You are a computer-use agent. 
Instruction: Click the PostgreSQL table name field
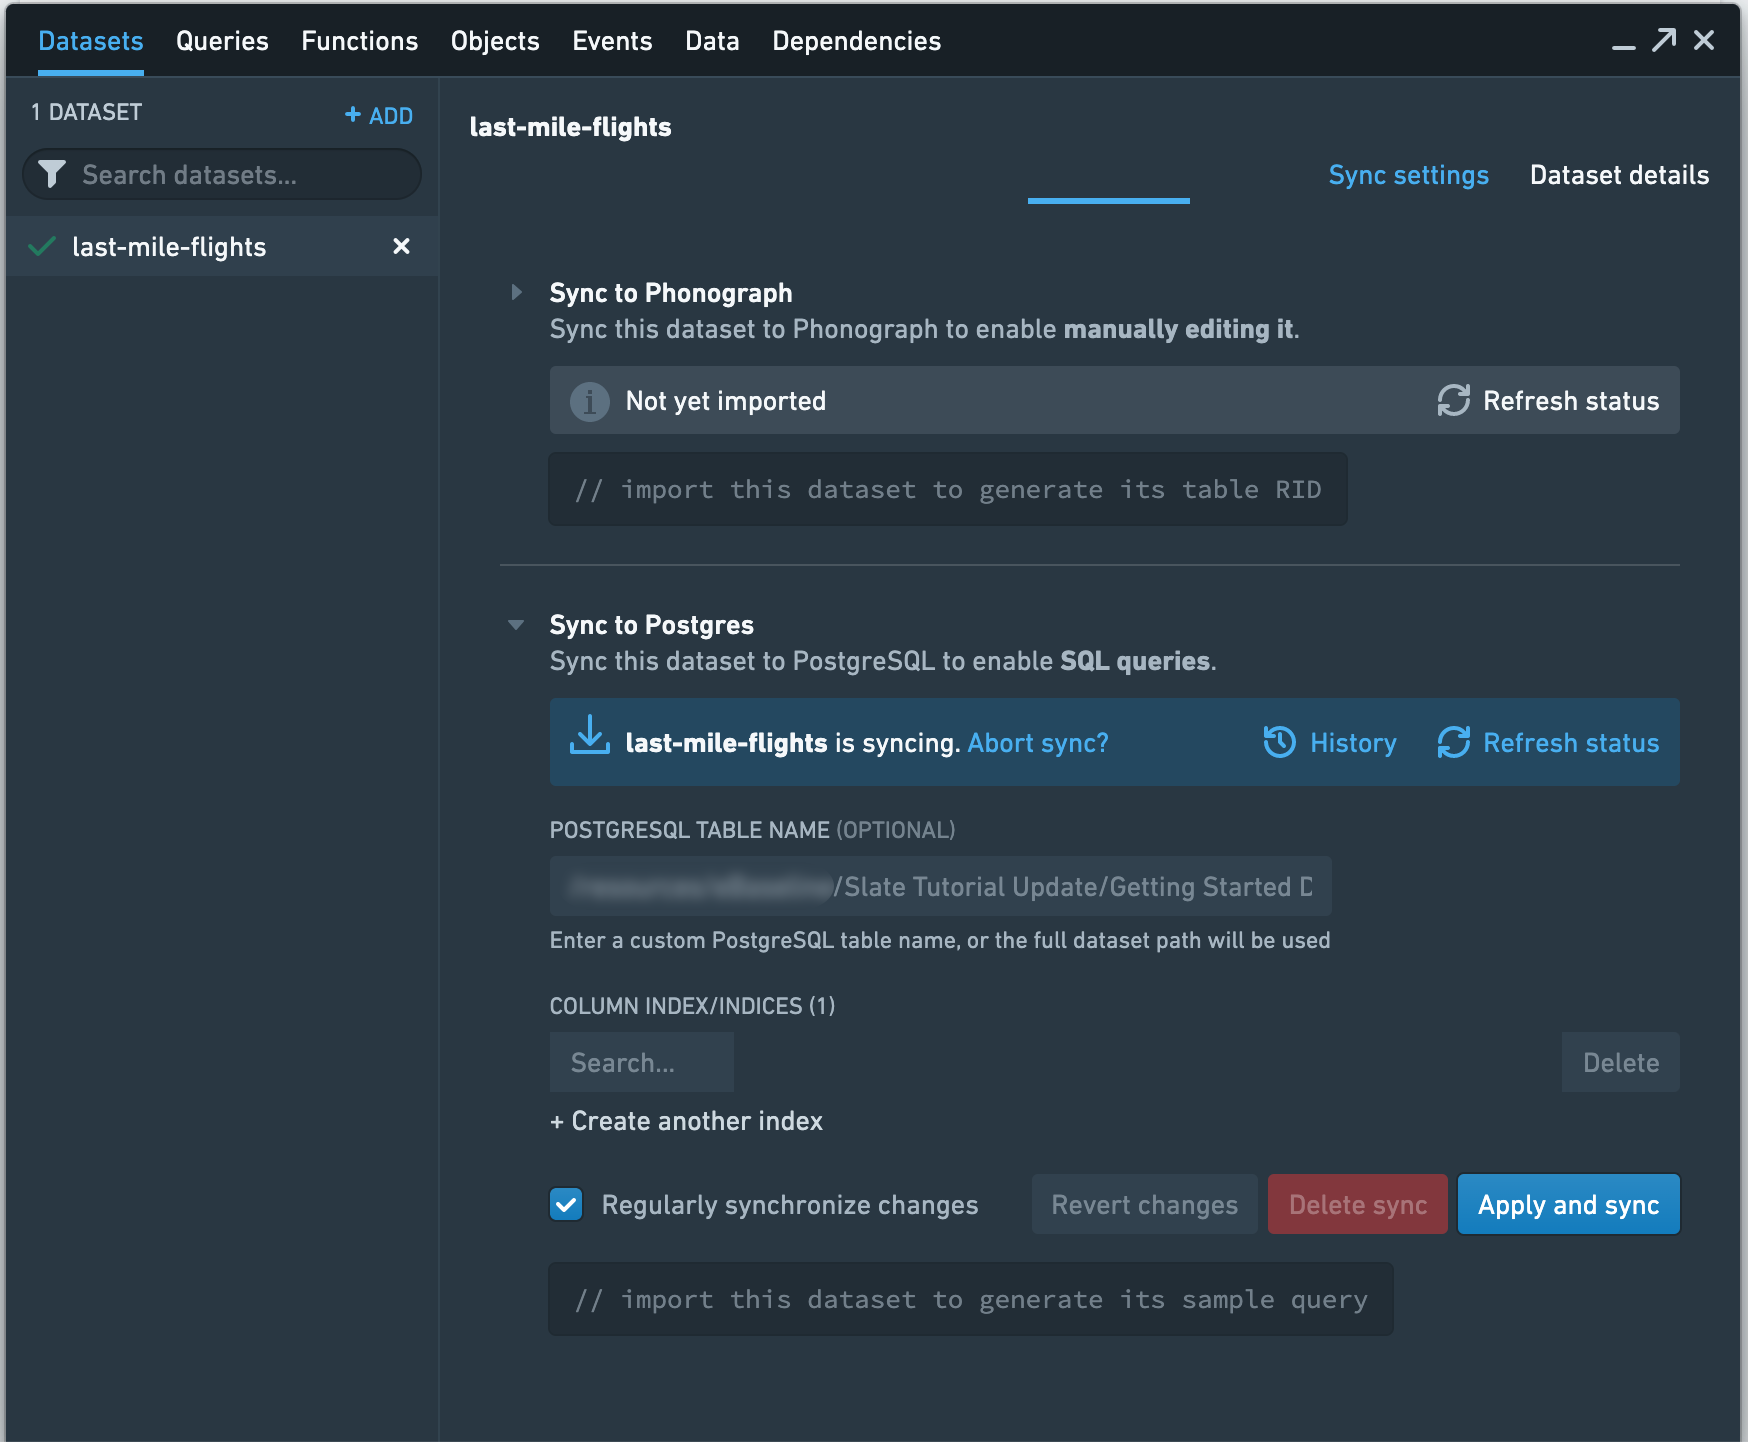940,886
